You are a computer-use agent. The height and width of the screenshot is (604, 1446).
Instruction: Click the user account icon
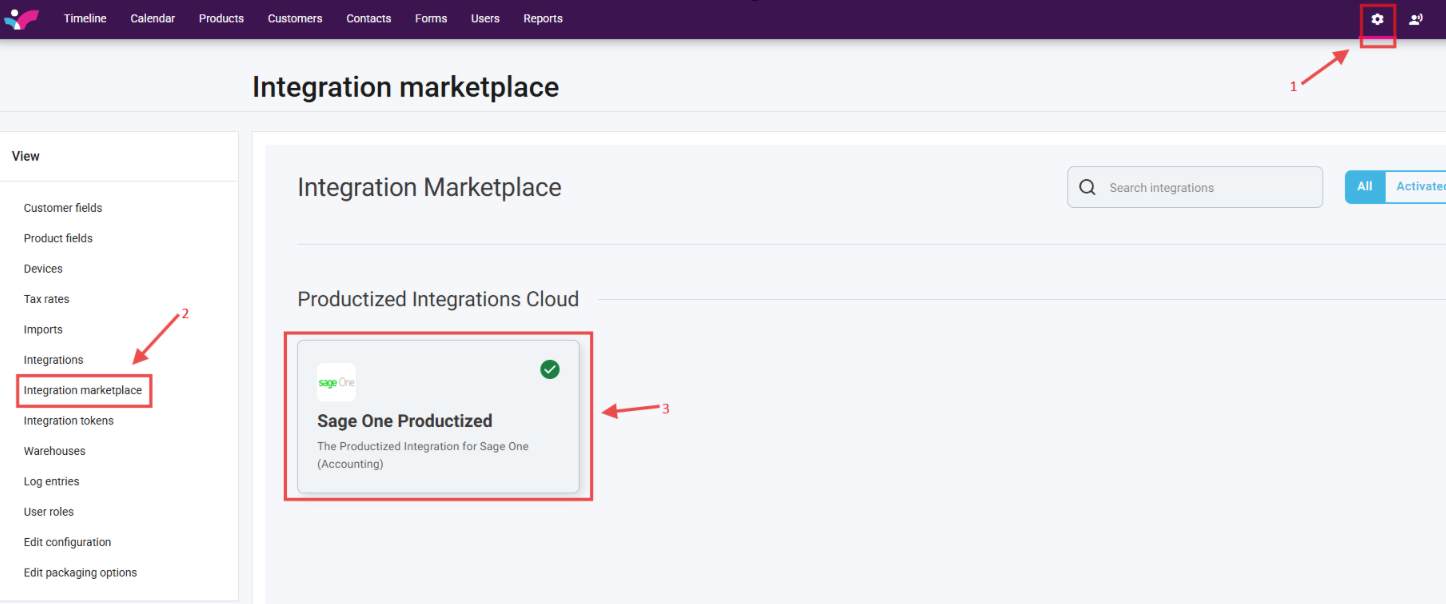[x=1416, y=19]
